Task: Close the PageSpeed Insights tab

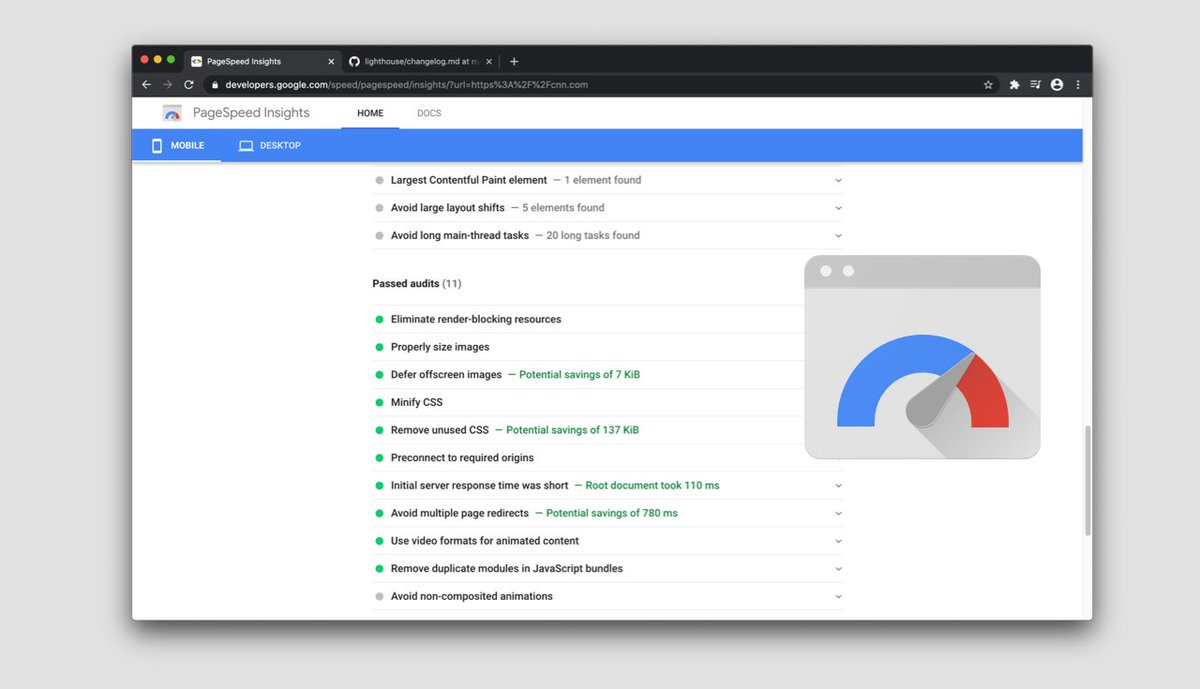Action: coord(329,61)
